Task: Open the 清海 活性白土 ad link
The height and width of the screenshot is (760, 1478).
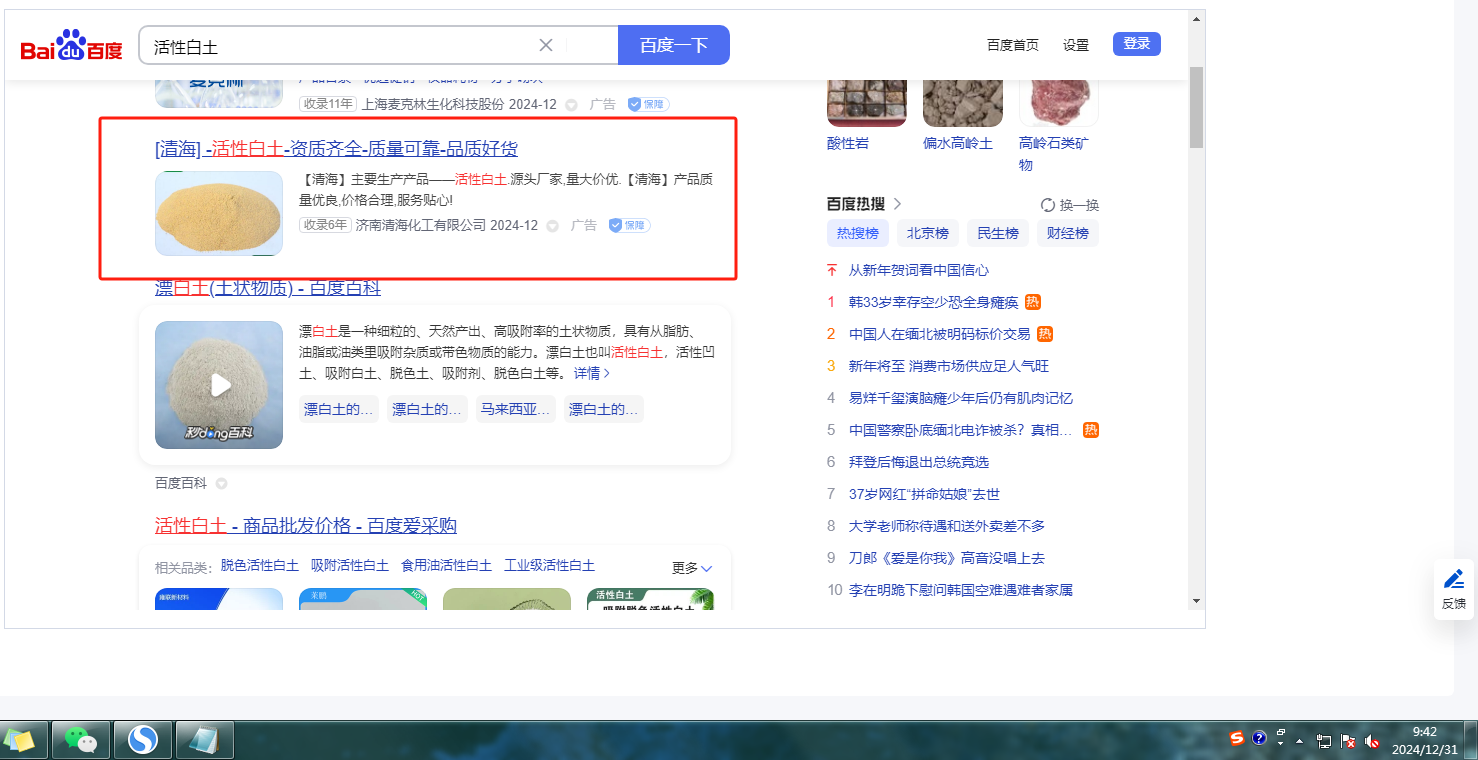Action: [336, 149]
